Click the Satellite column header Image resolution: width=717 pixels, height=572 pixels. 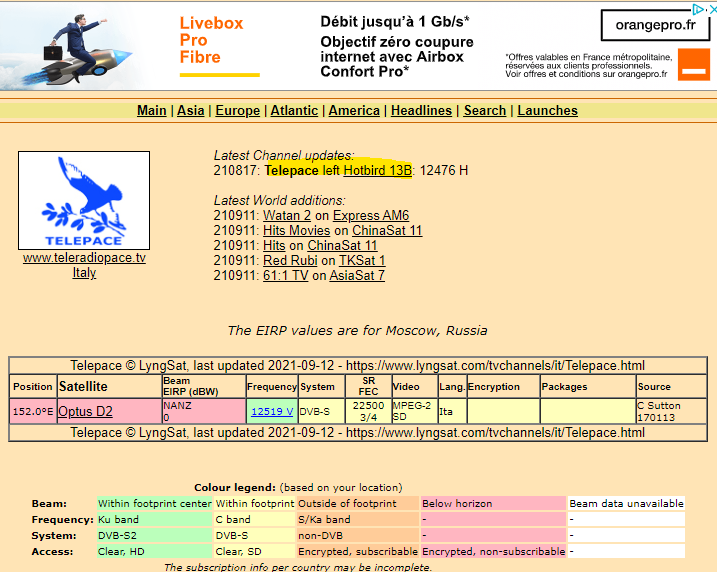(109, 387)
